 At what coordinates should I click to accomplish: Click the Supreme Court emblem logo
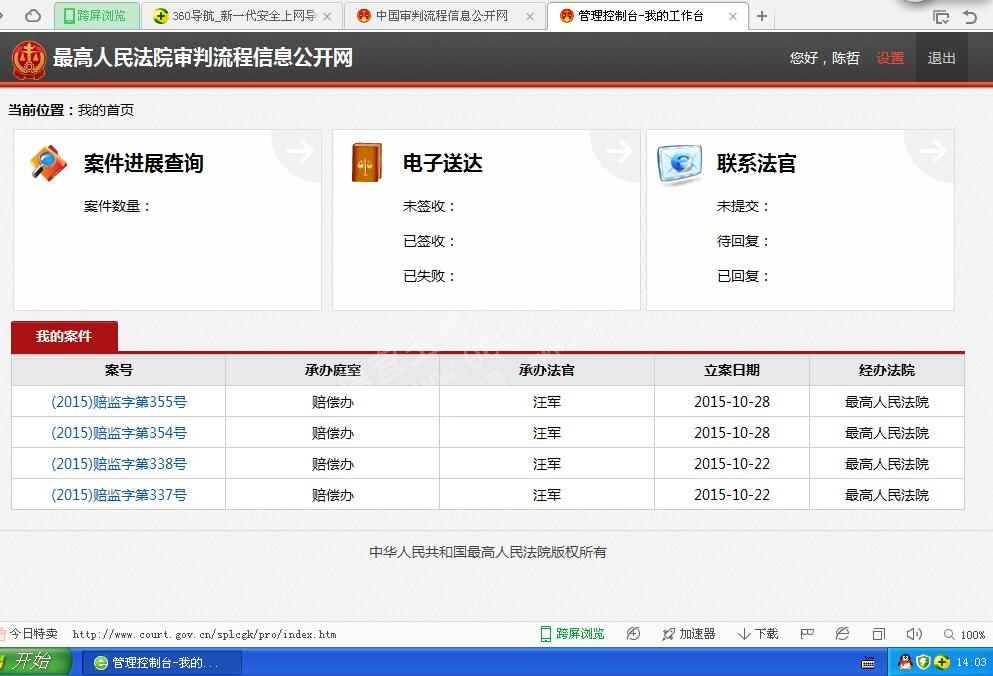point(28,60)
